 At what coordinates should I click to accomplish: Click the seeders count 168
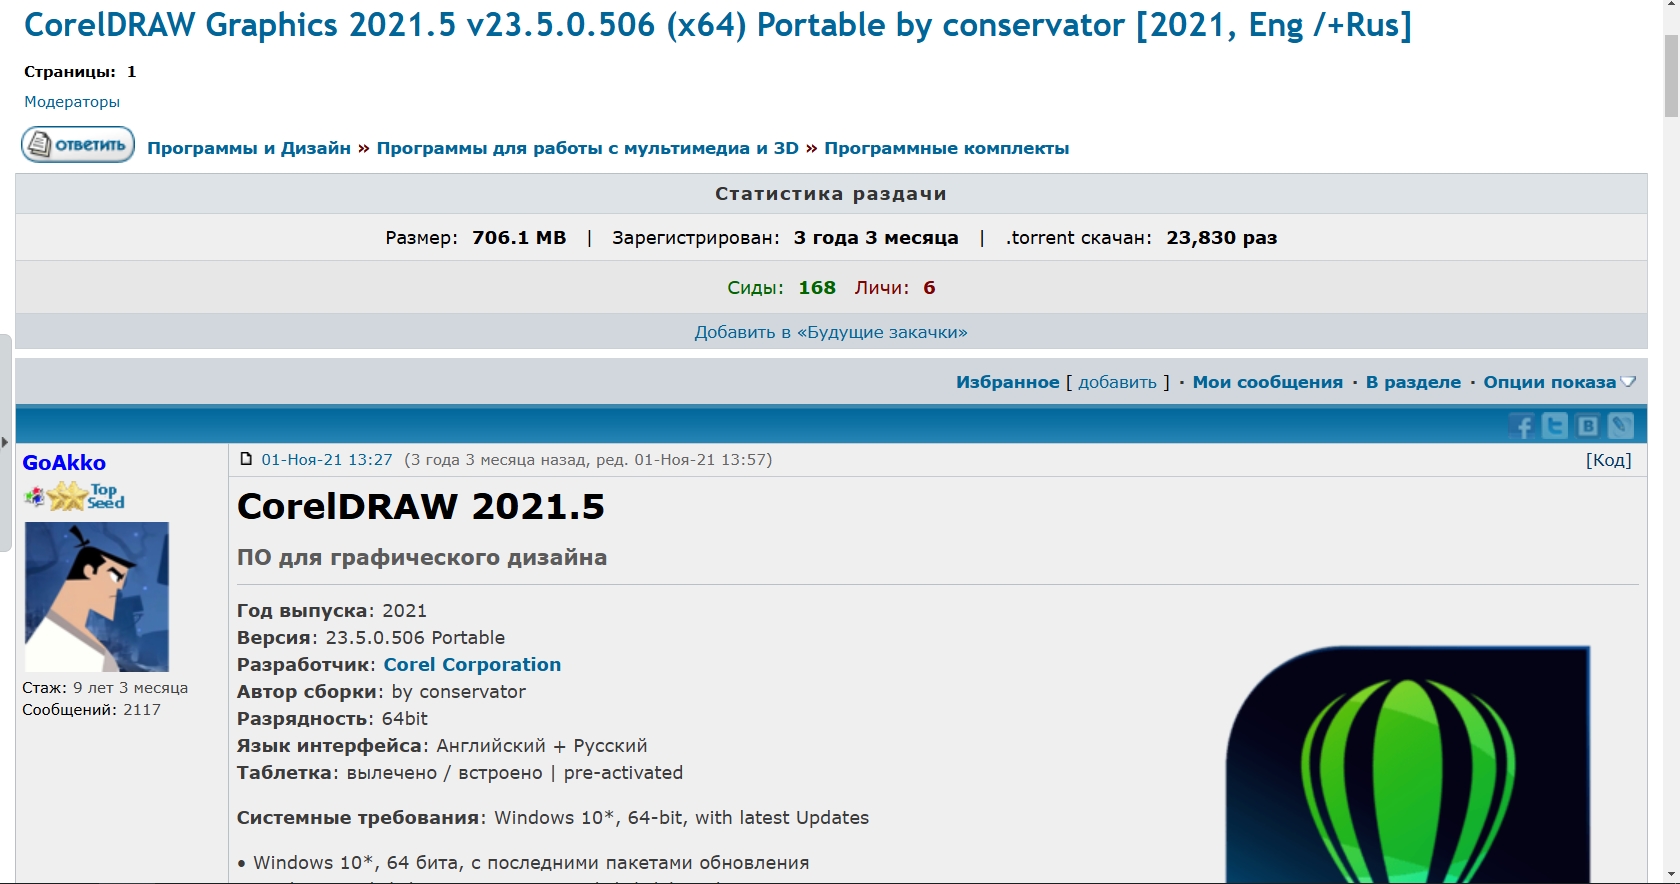click(x=817, y=288)
